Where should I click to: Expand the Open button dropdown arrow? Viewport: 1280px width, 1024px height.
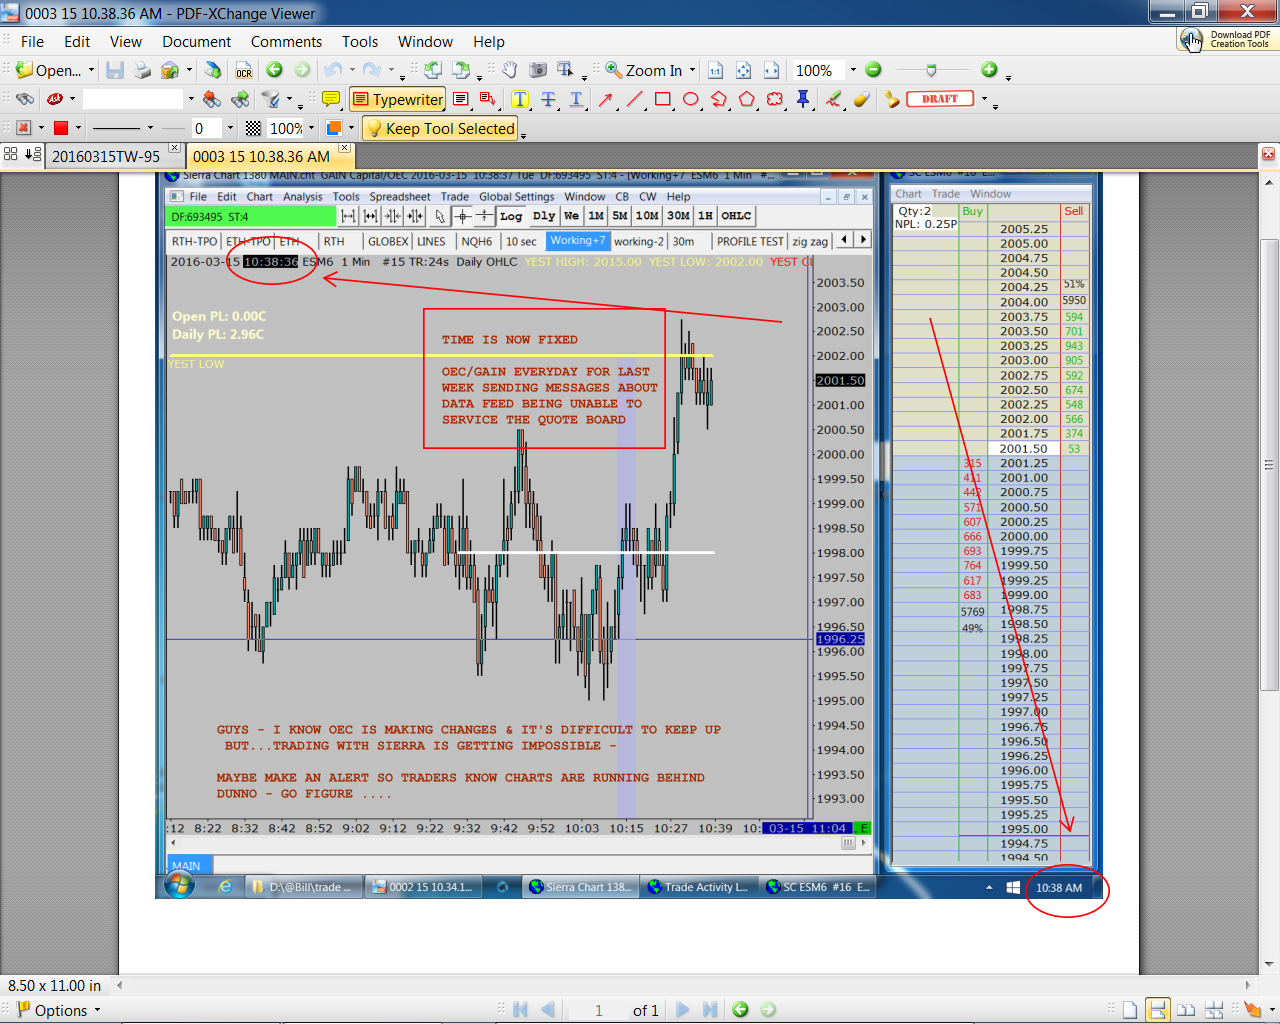point(91,70)
